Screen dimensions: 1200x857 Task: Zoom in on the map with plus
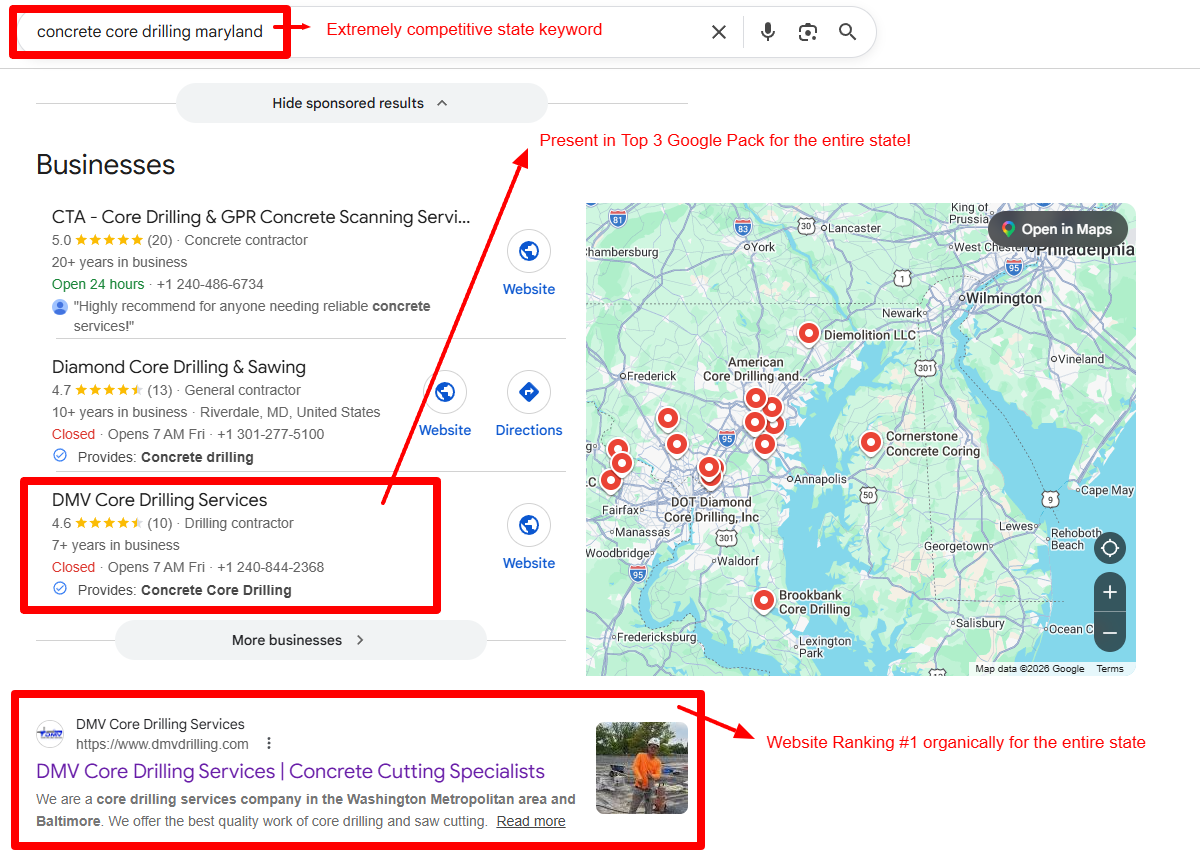point(1109,592)
